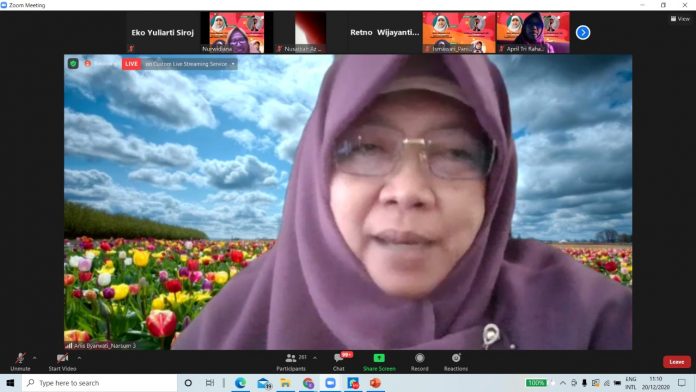
Task: Select the April Tri Raha video thumbnail
Action: [x=533, y=32]
